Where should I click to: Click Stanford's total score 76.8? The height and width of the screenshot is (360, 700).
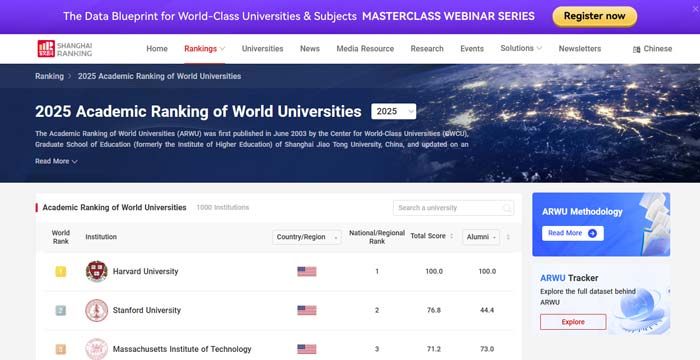tap(434, 310)
